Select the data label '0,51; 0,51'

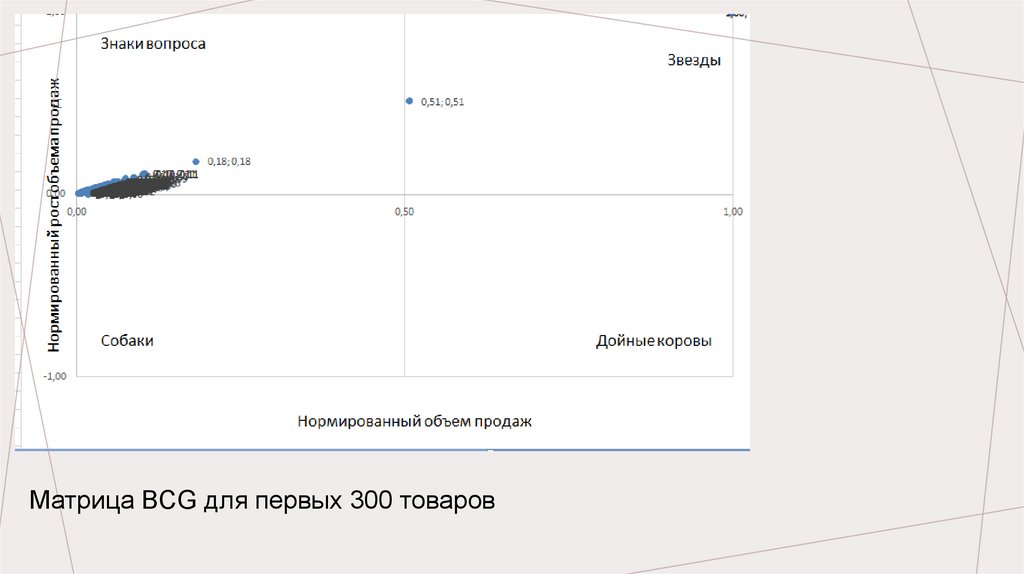(x=443, y=102)
